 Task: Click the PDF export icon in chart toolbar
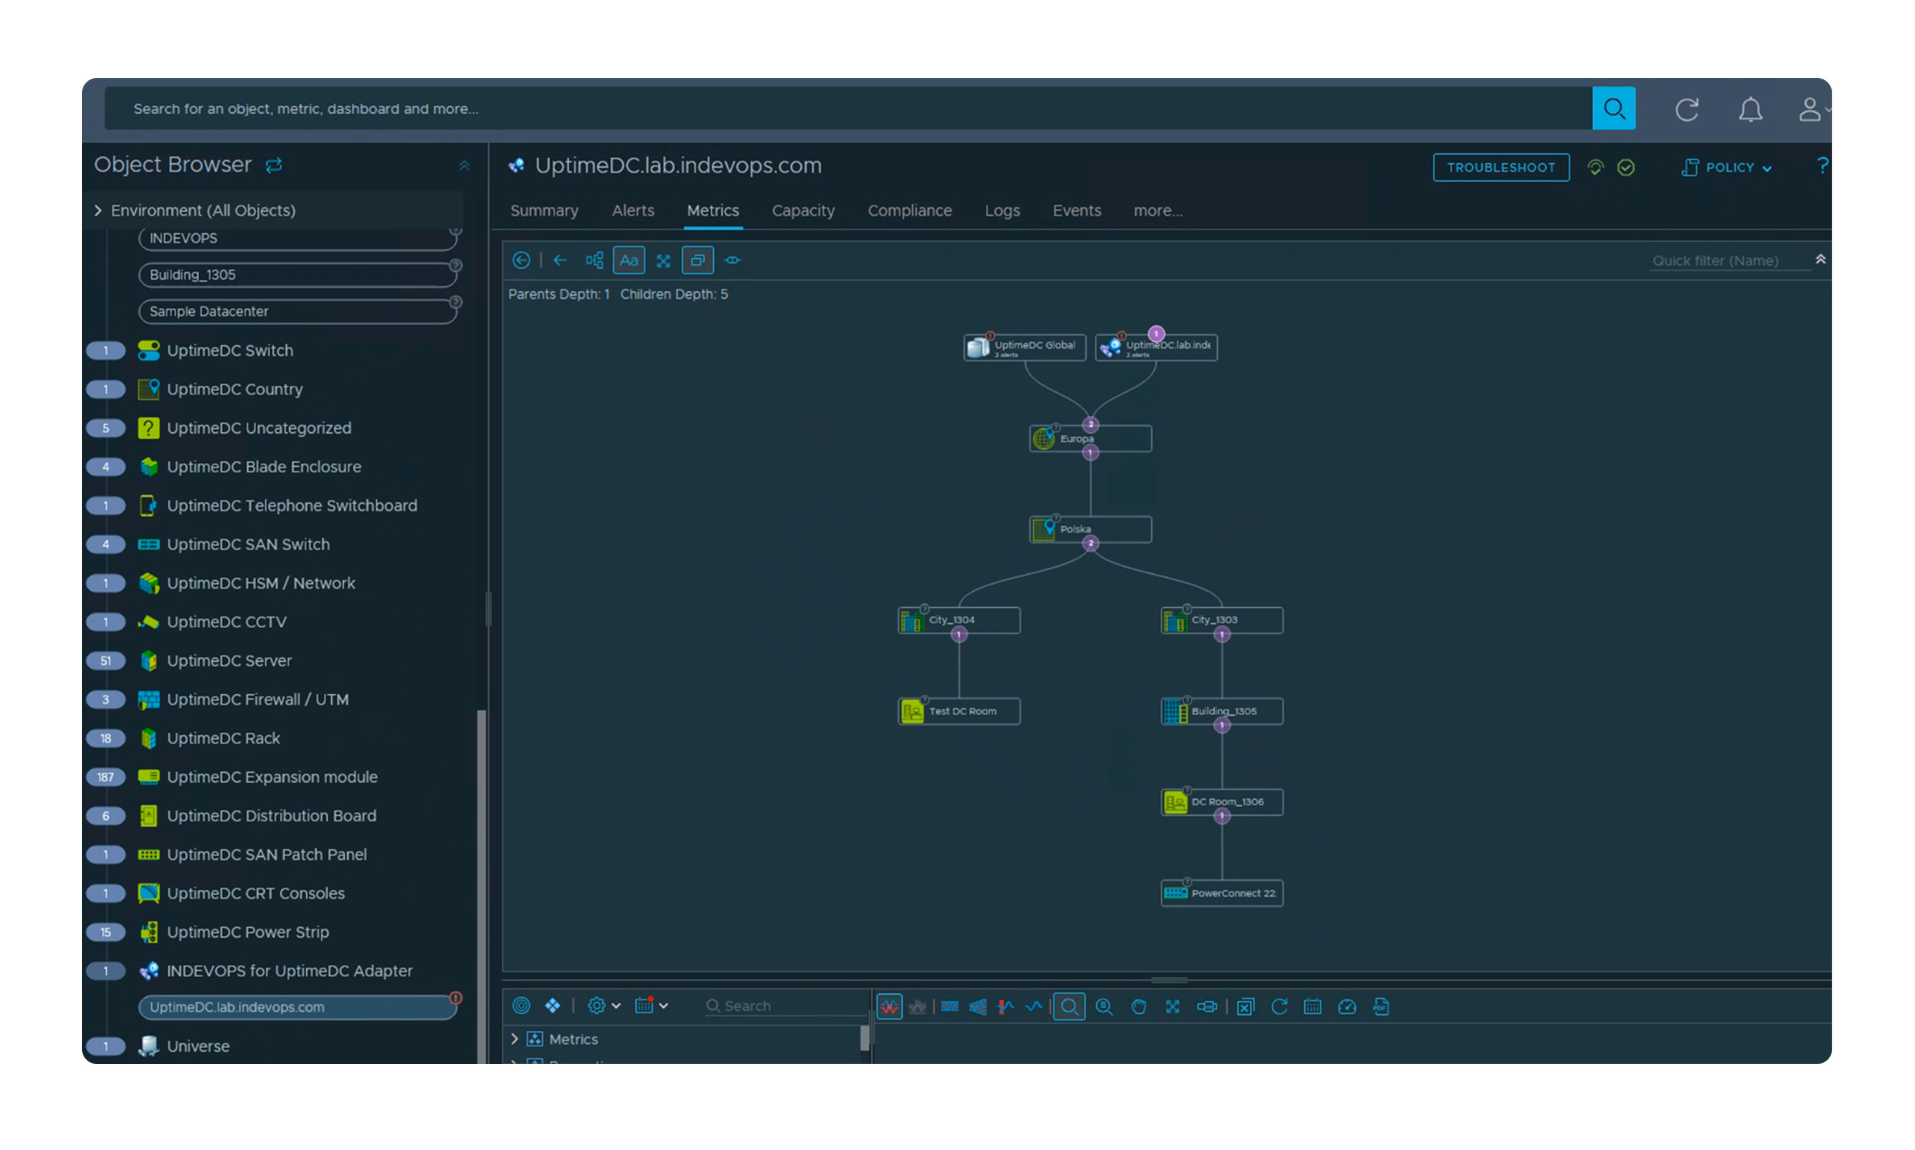click(x=1381, y=1006)
